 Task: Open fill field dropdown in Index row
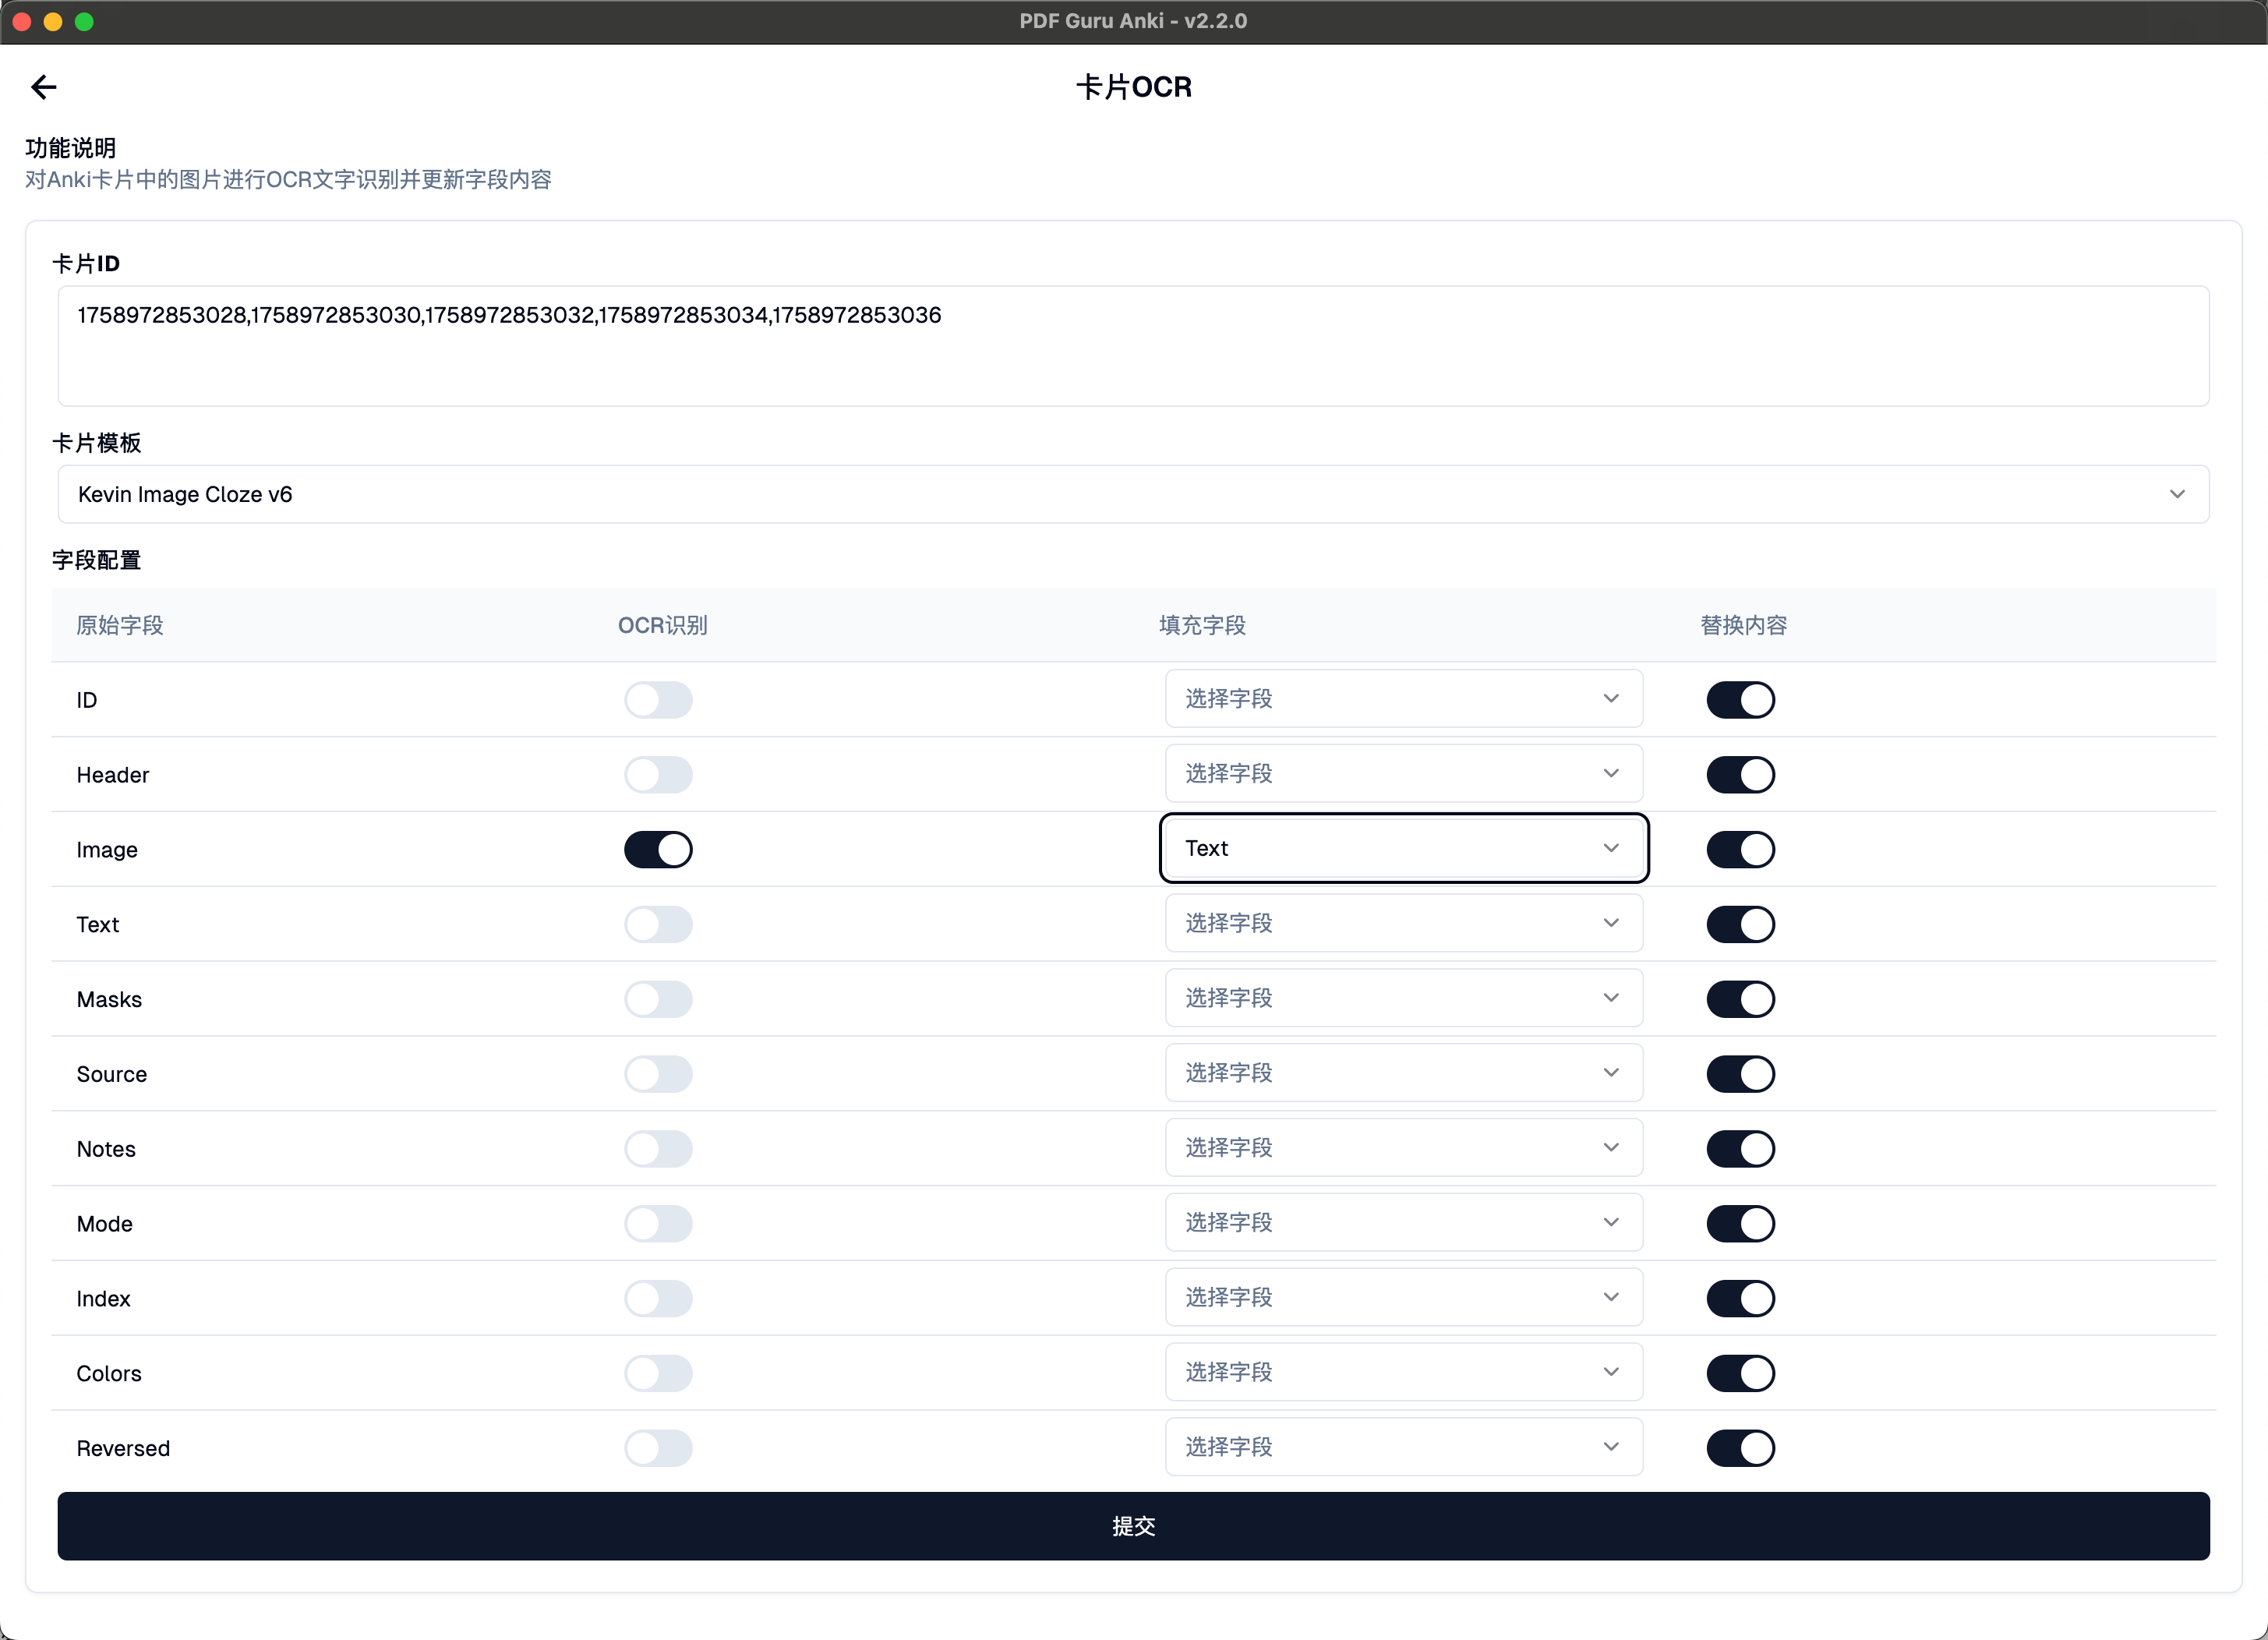pyautogui.click(x=1403, y=1297)
